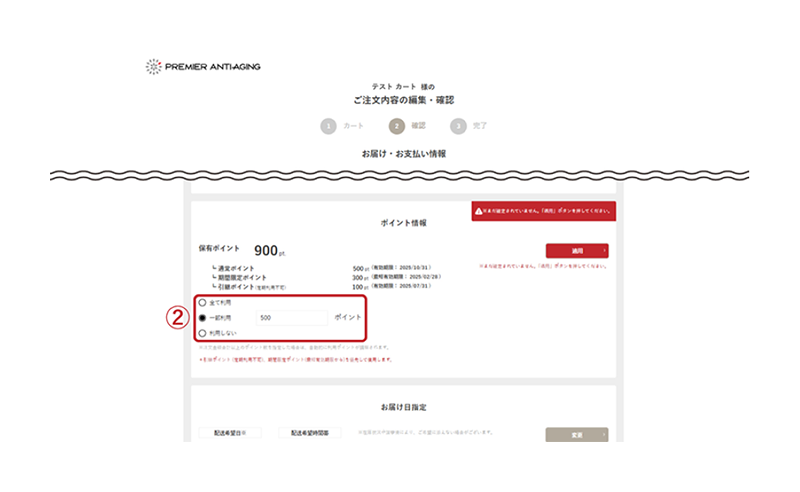The image size is (800, 492).
Task: Select the 利用しない radio button
Action: click(203, 333)
